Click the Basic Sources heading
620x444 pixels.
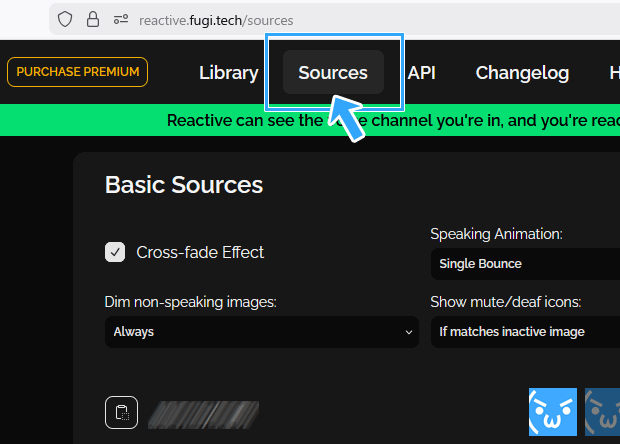tap(184, 185)
